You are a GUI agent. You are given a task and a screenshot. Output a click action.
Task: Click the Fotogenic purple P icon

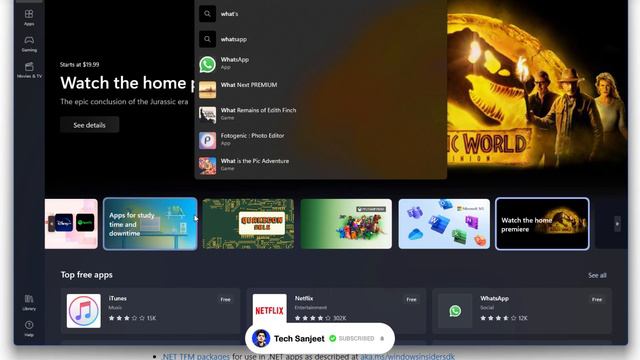207,140
